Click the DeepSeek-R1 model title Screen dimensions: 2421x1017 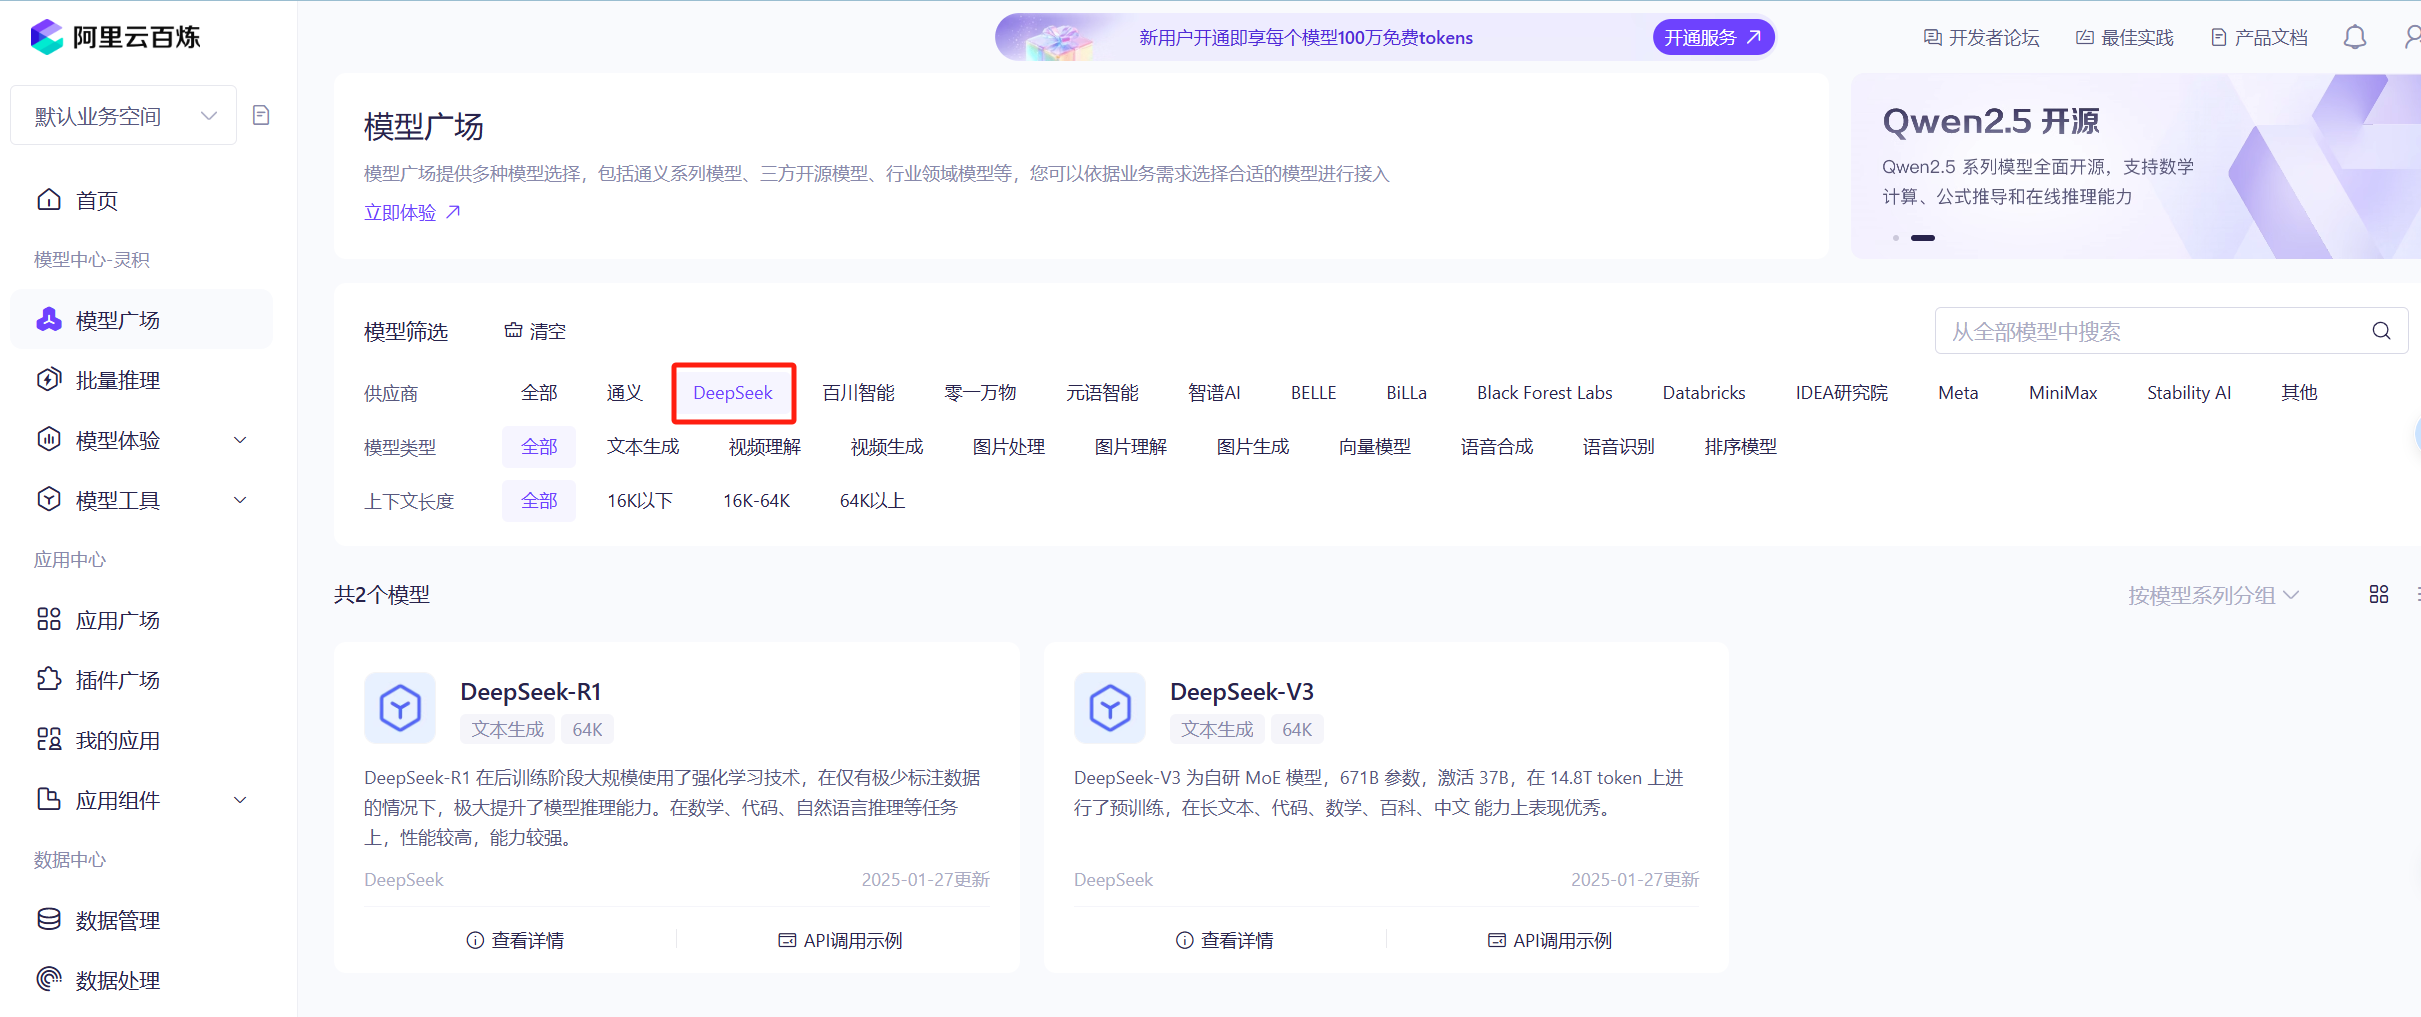point(531,692)
